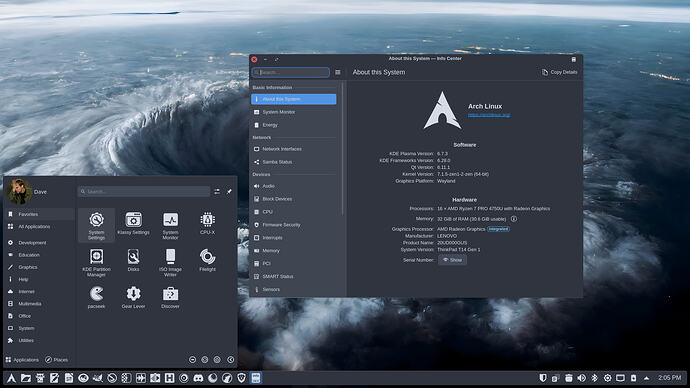Open the Energy page in Info Center
This screenshot has width=690, height=388.
(x=294, y=125)
